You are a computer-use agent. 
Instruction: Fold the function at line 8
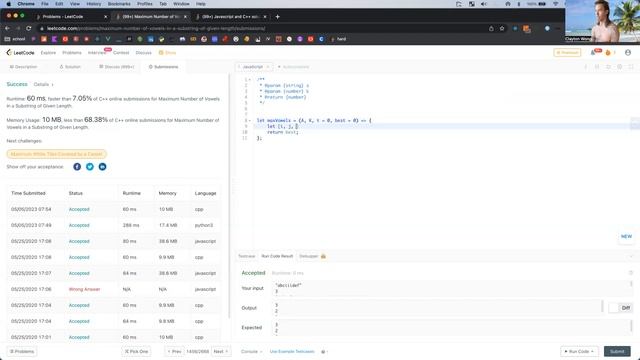(250, 120)
